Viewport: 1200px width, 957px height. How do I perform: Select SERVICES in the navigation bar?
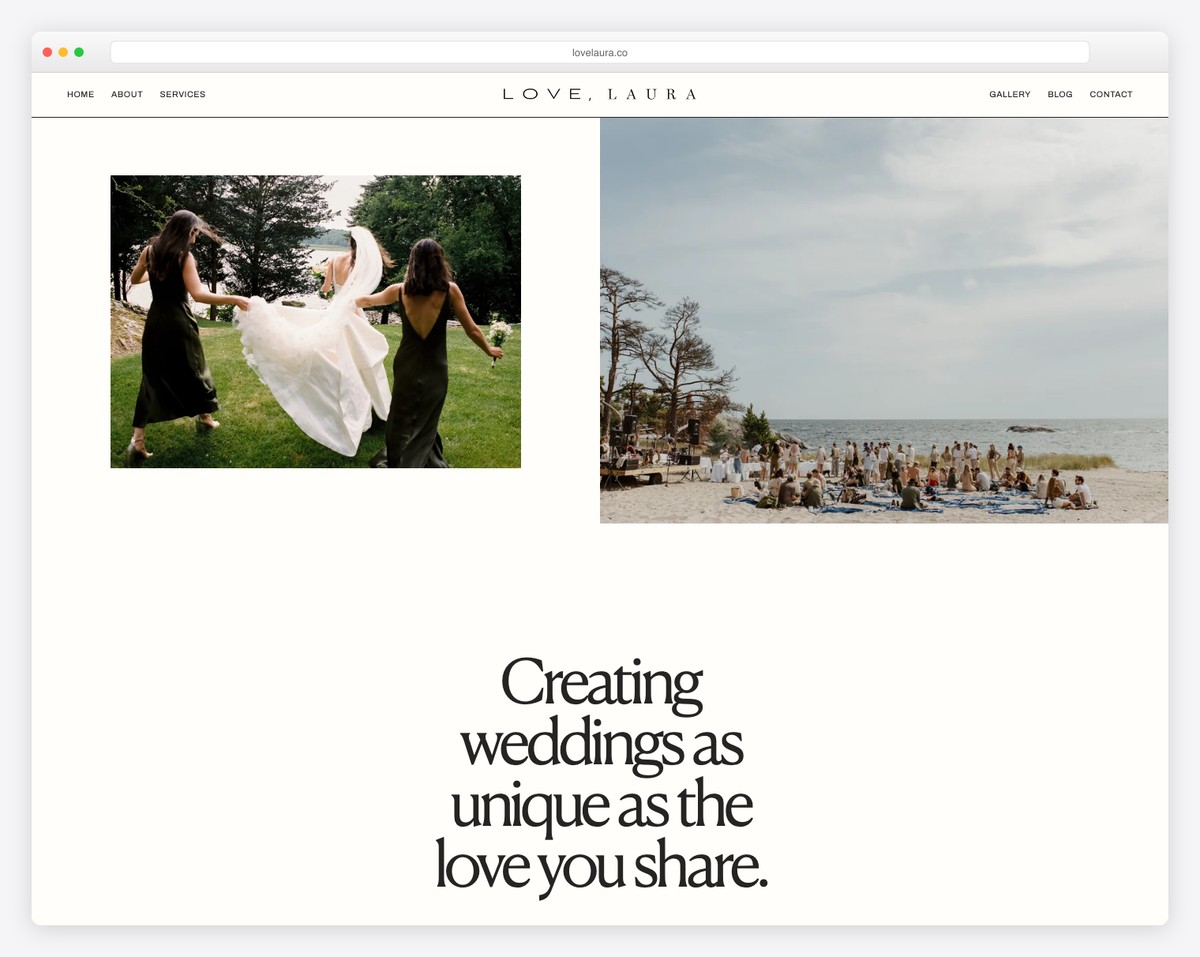182,94
